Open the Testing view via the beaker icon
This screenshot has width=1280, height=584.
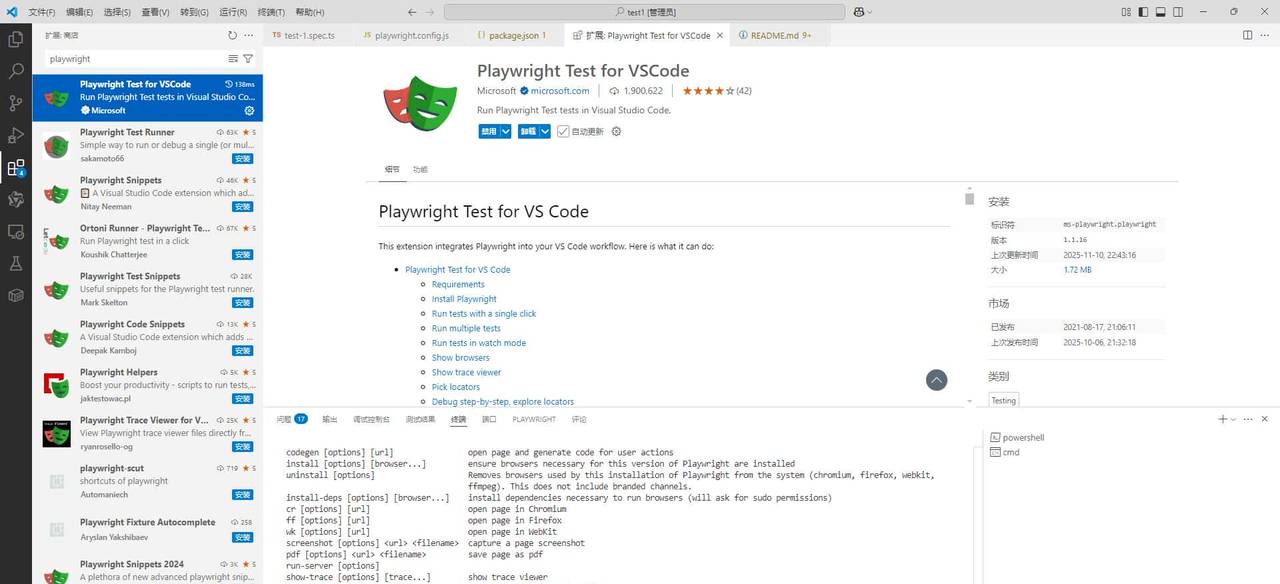click(15, 263)
